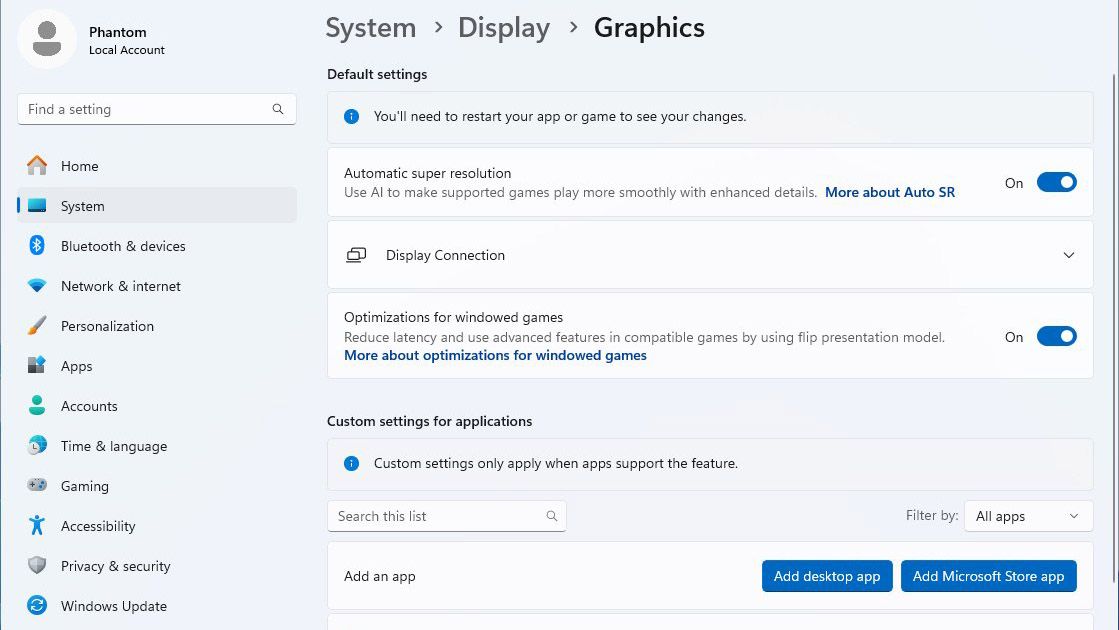The image size is (1119, 630).
Task: Expand the Display Connection section
Action: tap(1069, 255)
